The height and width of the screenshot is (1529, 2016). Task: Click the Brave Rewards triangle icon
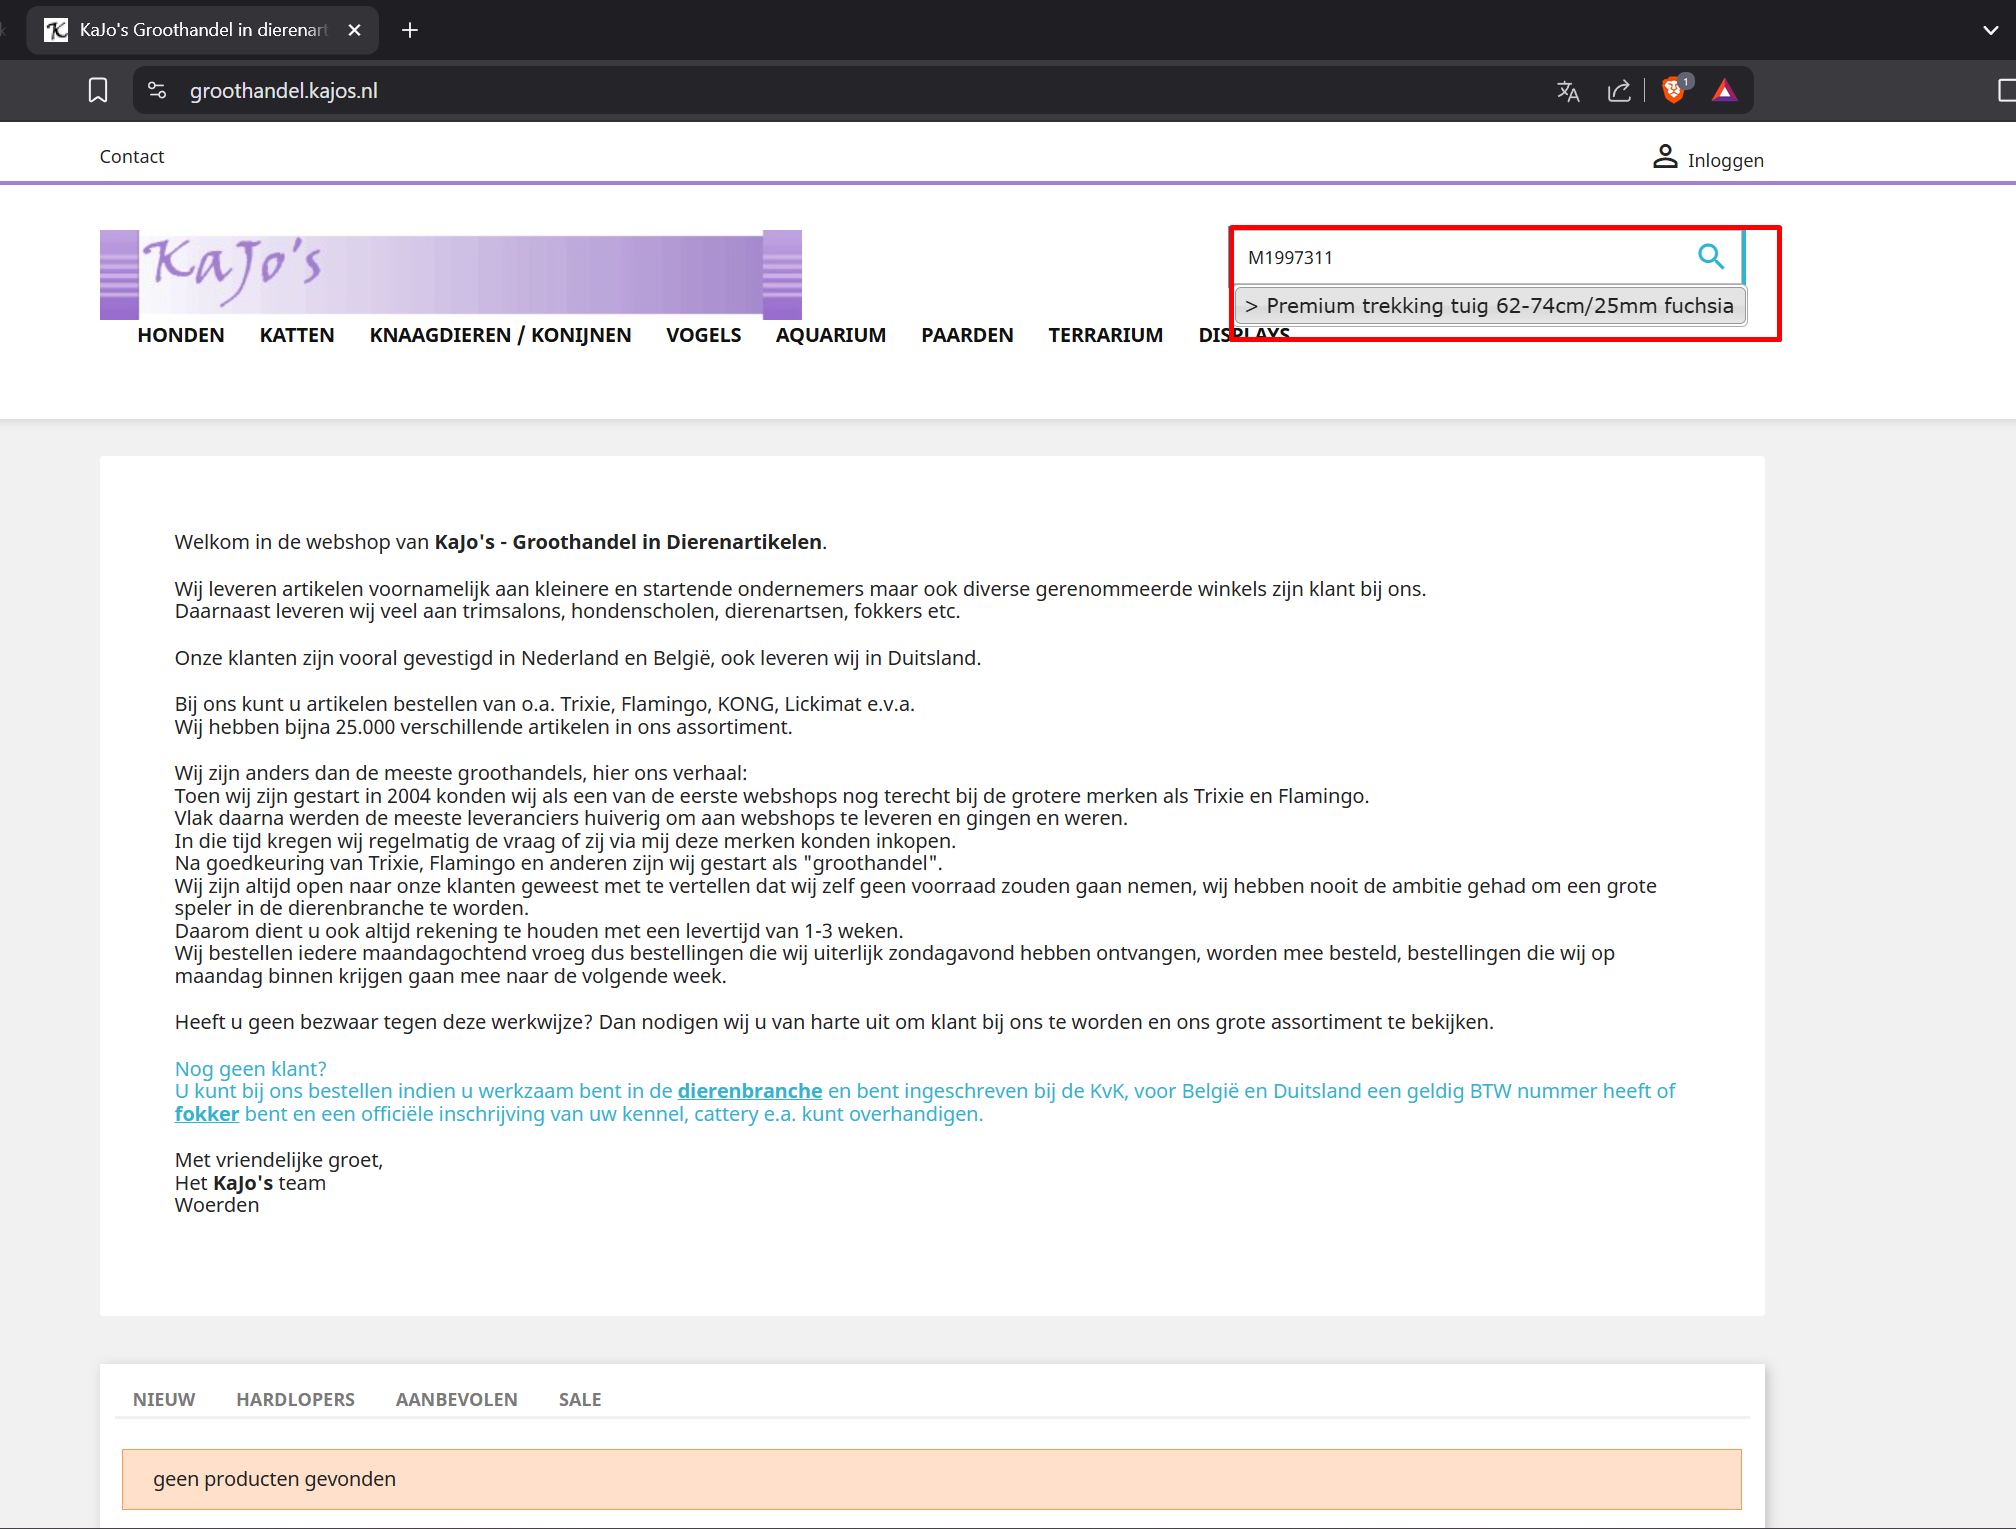click(x=1724, y=91)
